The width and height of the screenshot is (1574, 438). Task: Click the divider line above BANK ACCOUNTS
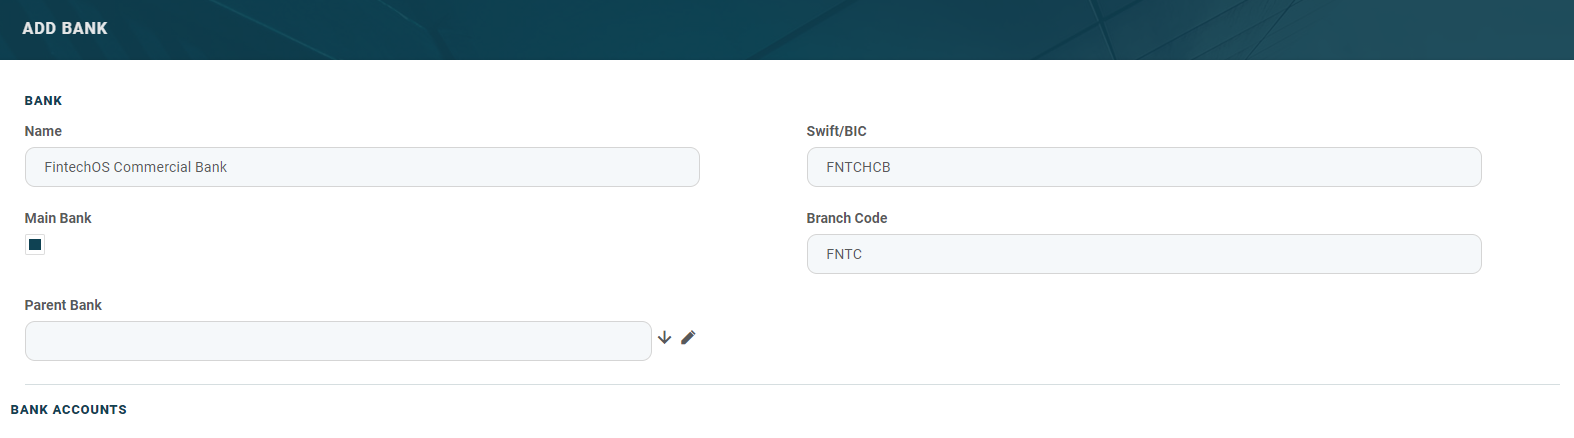point(790,385)
